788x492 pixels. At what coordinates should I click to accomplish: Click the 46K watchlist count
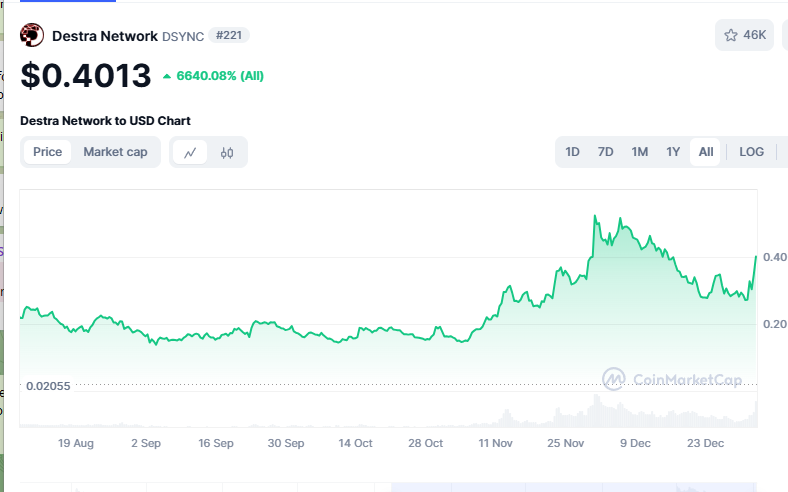point(754,35)
